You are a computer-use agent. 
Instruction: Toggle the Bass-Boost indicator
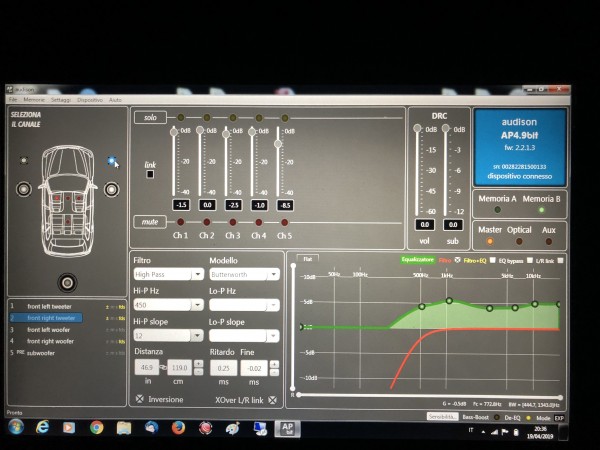(497, 417)
